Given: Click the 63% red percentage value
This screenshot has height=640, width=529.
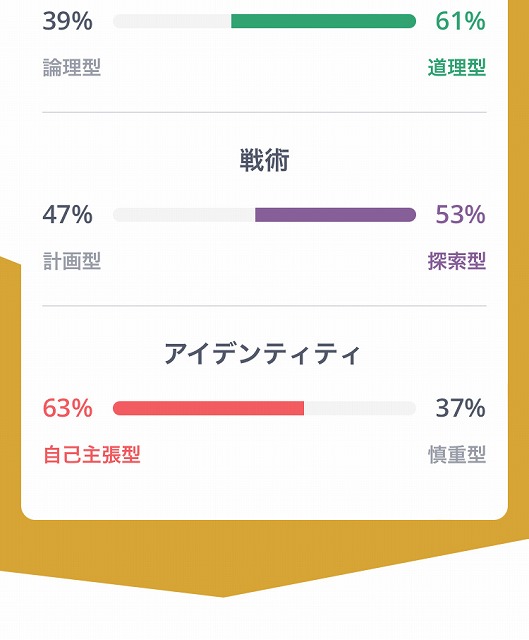Looking at the screenshot, I should 68,408.
